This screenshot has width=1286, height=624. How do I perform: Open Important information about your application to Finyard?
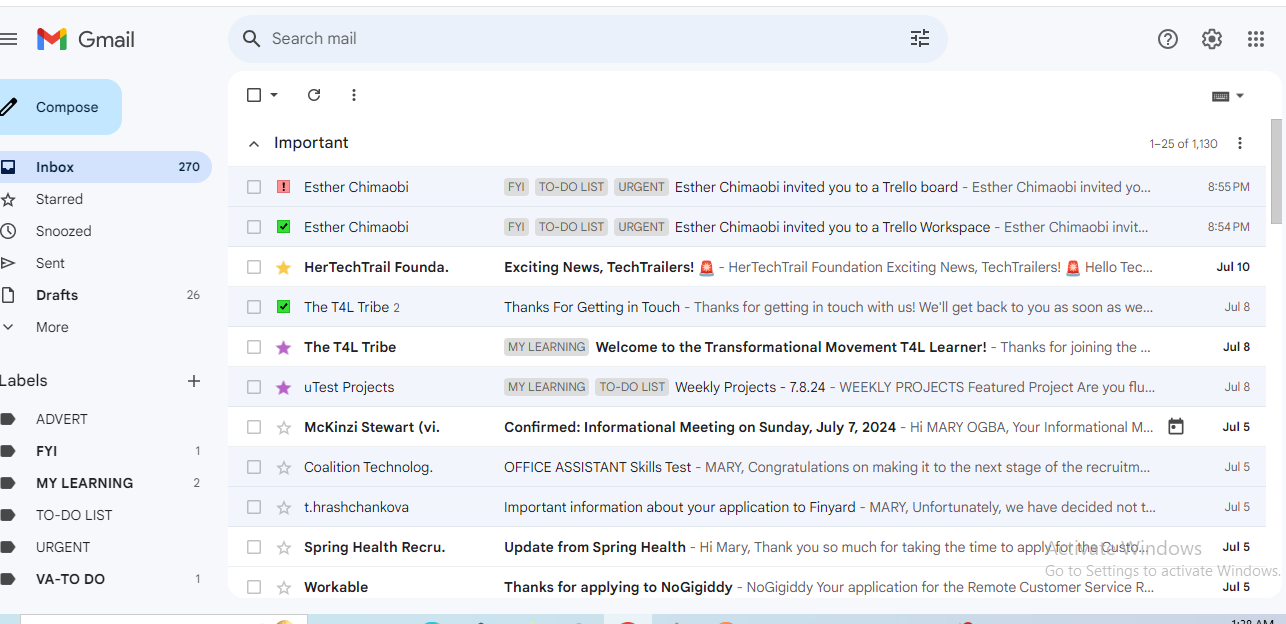747,507
